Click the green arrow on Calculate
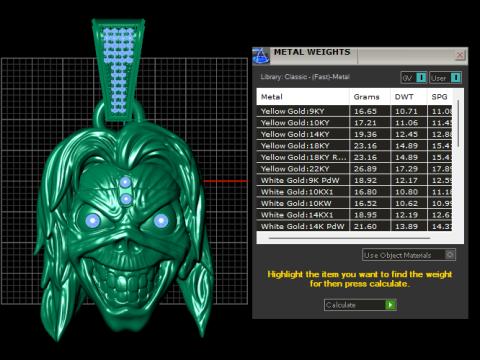This screenshot has height=360, width=480. 390,305
